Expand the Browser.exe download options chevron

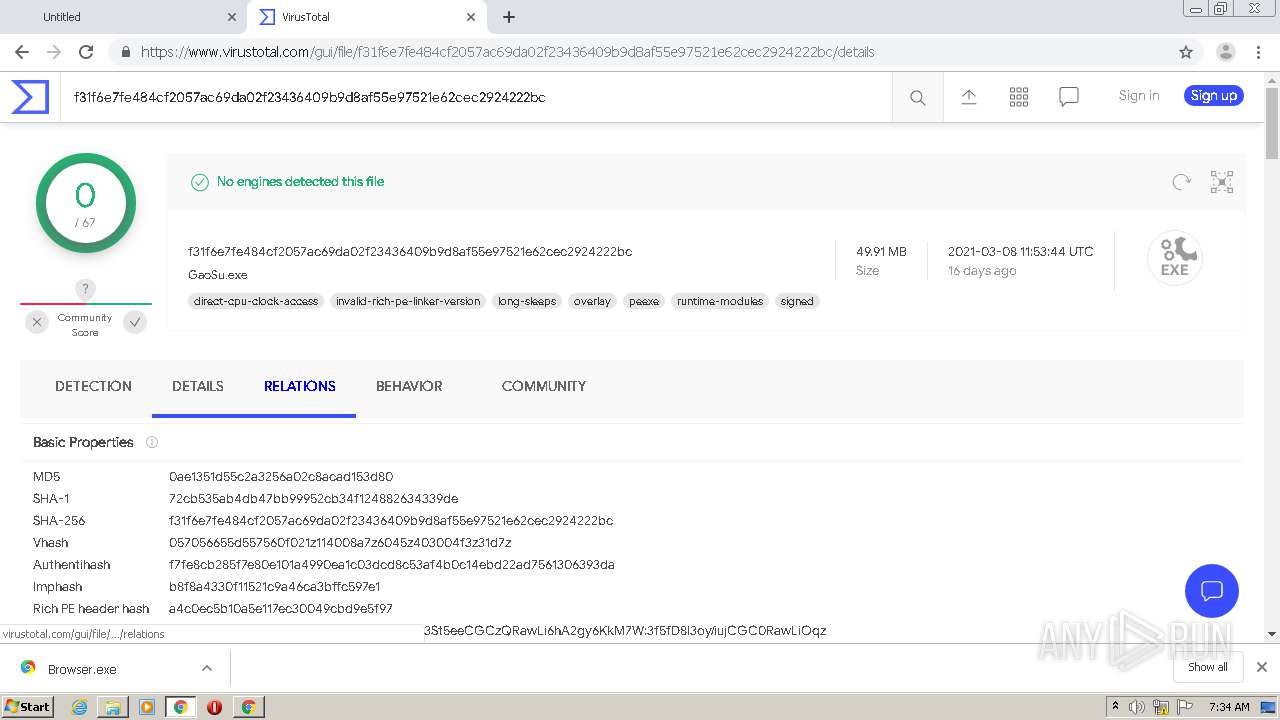click(x=207, y=668)
